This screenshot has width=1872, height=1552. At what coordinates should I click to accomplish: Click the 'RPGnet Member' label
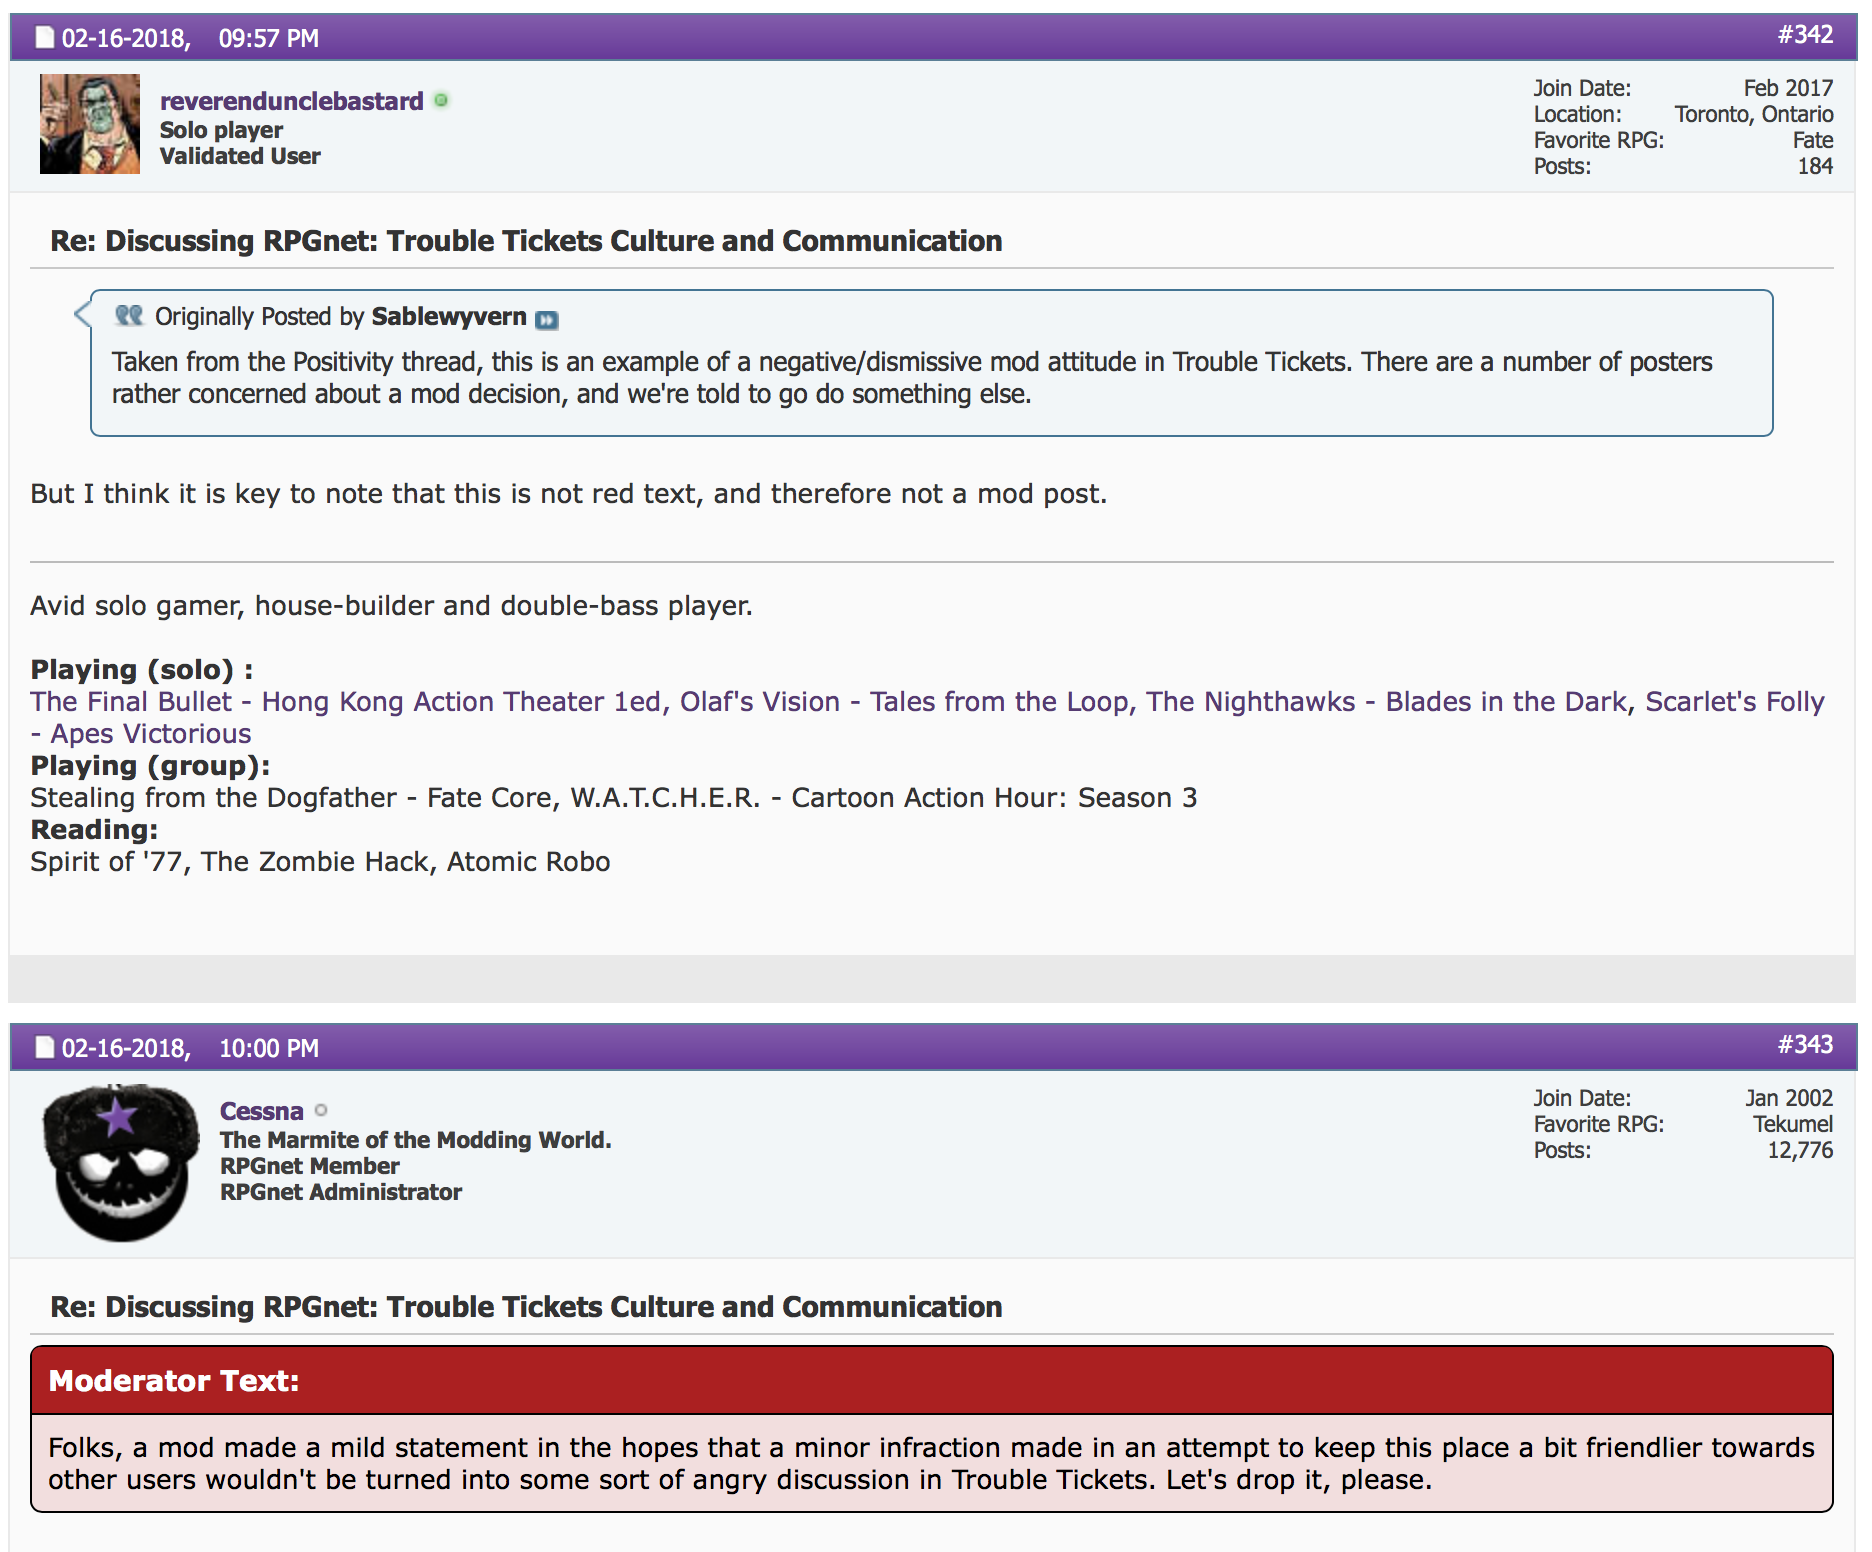point(309,1166)
